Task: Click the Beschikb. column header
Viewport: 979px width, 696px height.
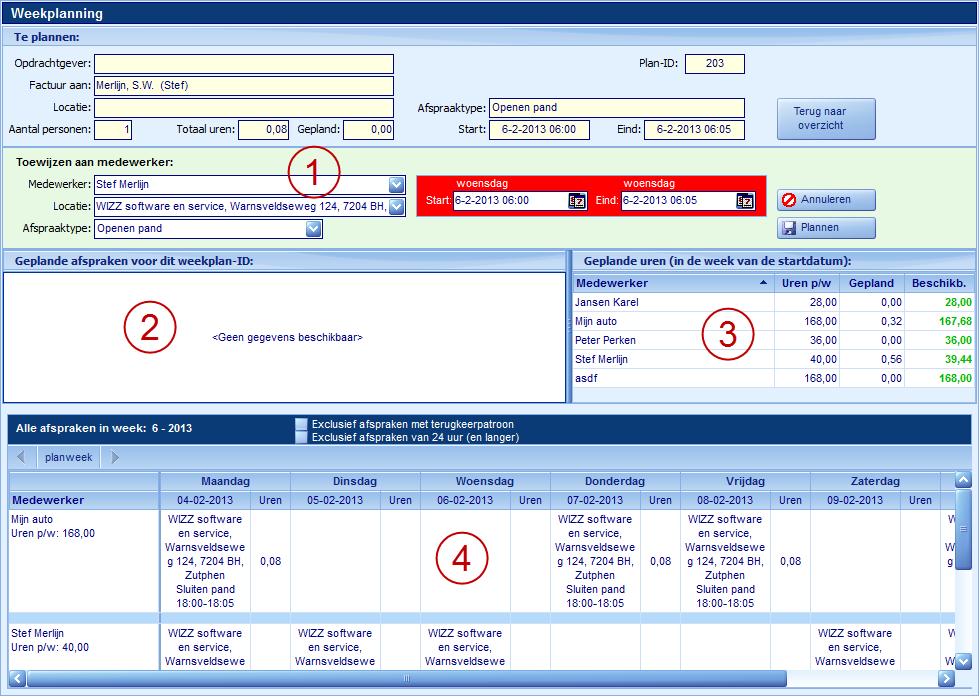Action: pyautogui.click(x=939, y=283)
